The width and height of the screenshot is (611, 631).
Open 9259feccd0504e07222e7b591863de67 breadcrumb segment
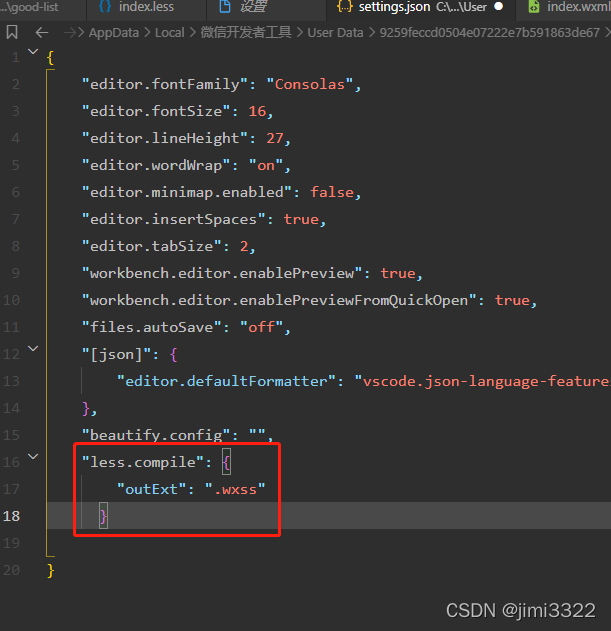click(x=490, y=33)
